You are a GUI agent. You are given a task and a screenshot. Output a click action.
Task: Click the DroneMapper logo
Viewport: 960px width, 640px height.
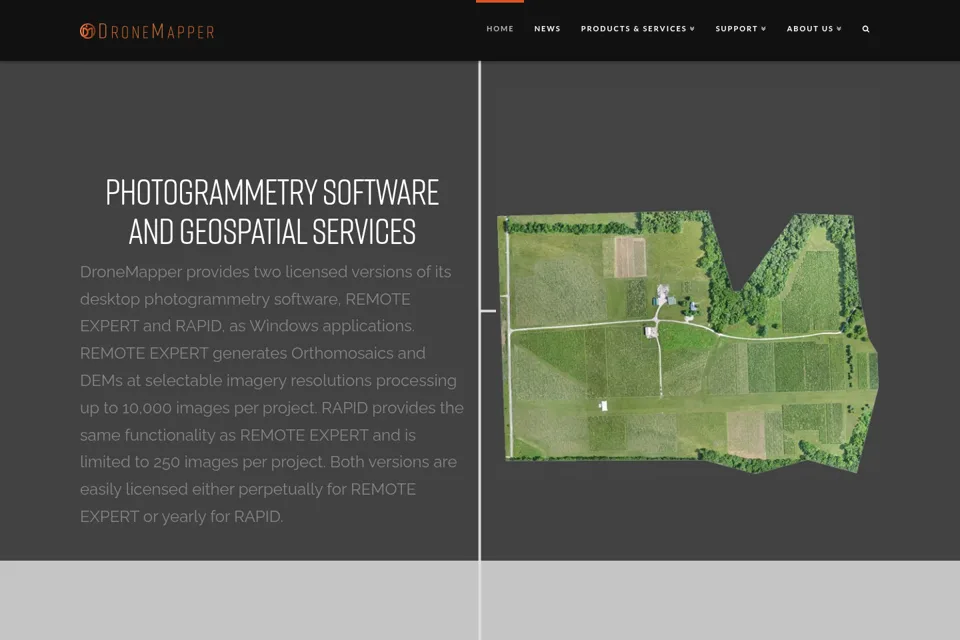click(x=147, y=31)
